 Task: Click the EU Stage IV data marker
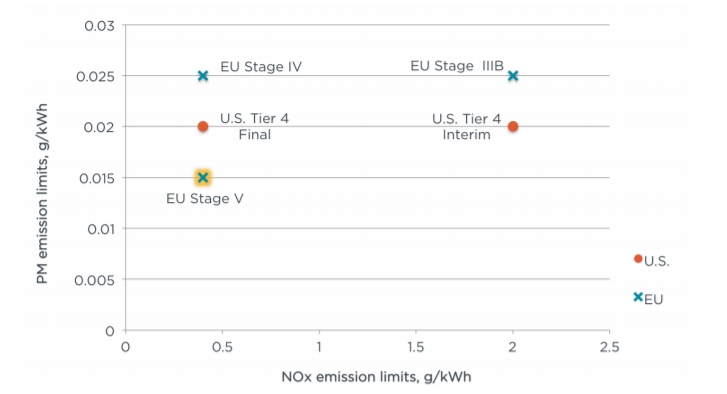coord(203,76)
